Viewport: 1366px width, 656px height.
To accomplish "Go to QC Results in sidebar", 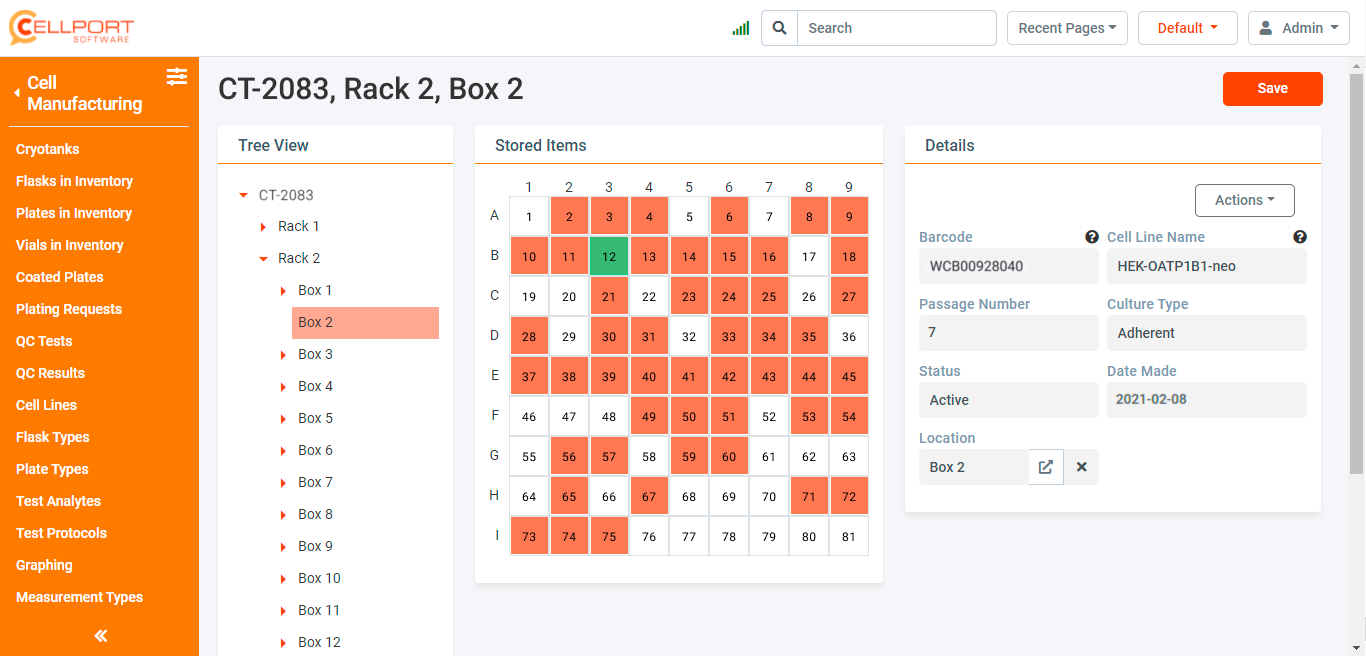I will click(x=50, y=373).
